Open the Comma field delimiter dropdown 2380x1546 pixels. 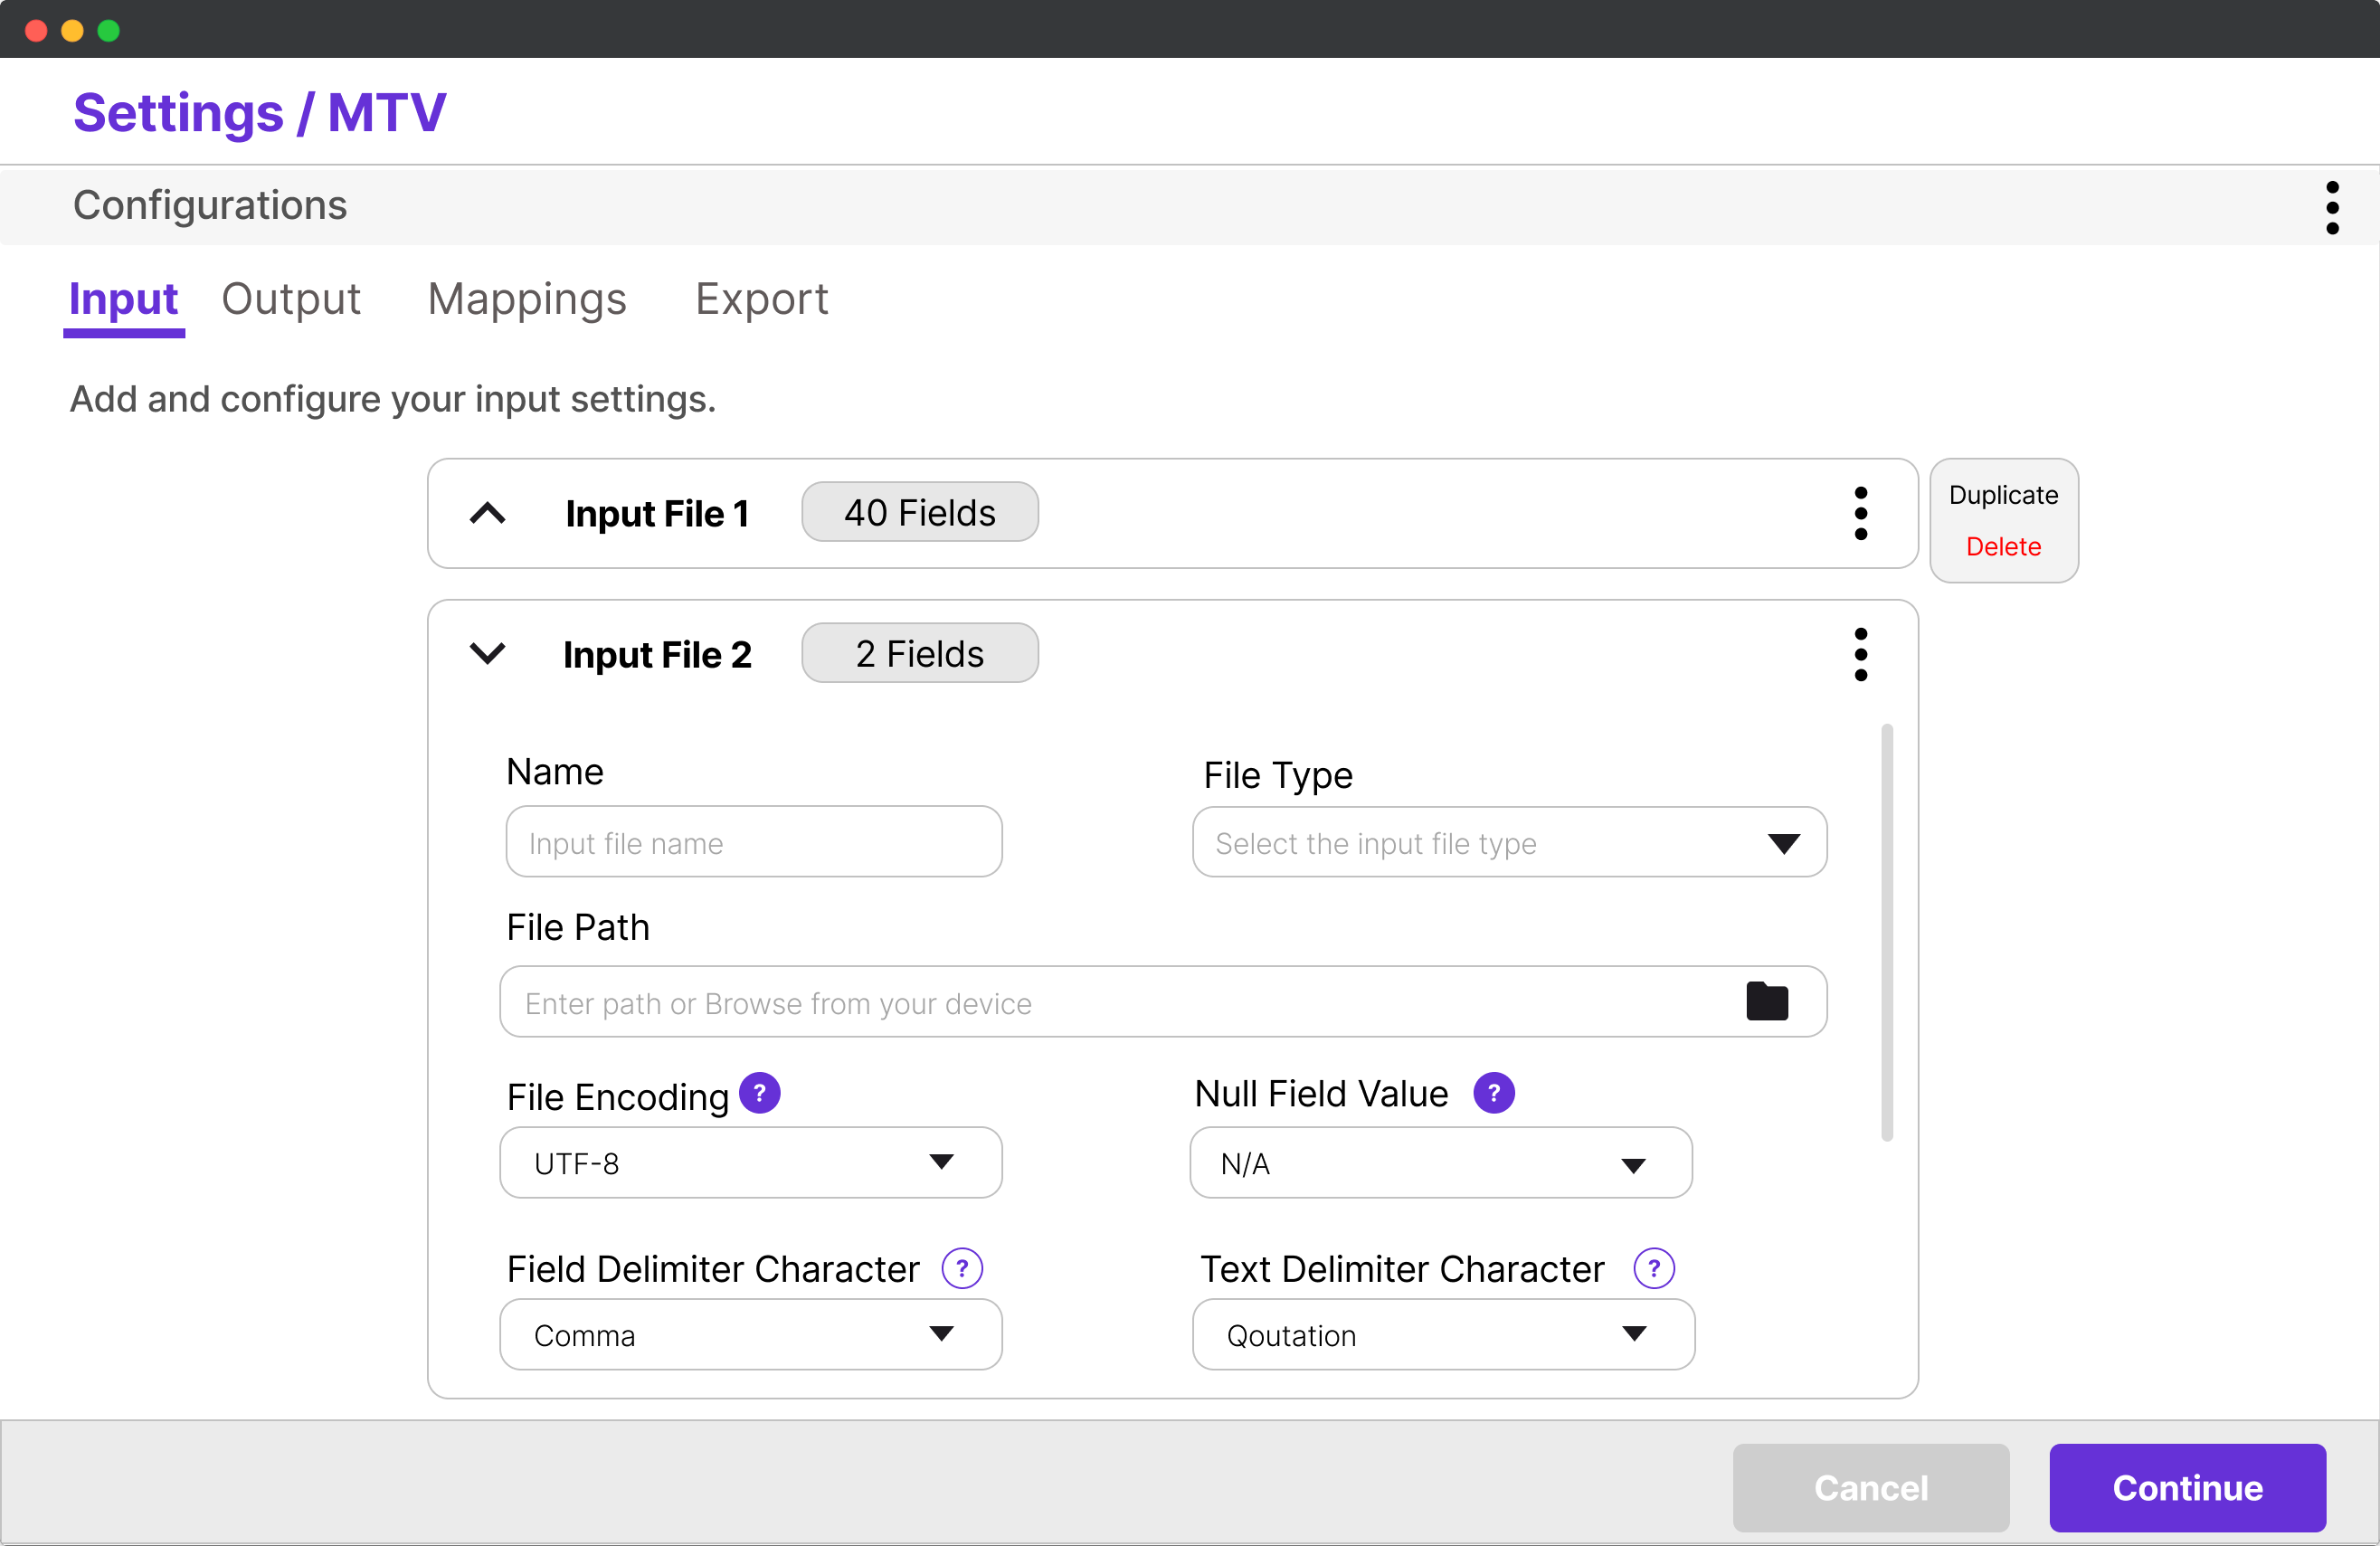click(750, 1335)
